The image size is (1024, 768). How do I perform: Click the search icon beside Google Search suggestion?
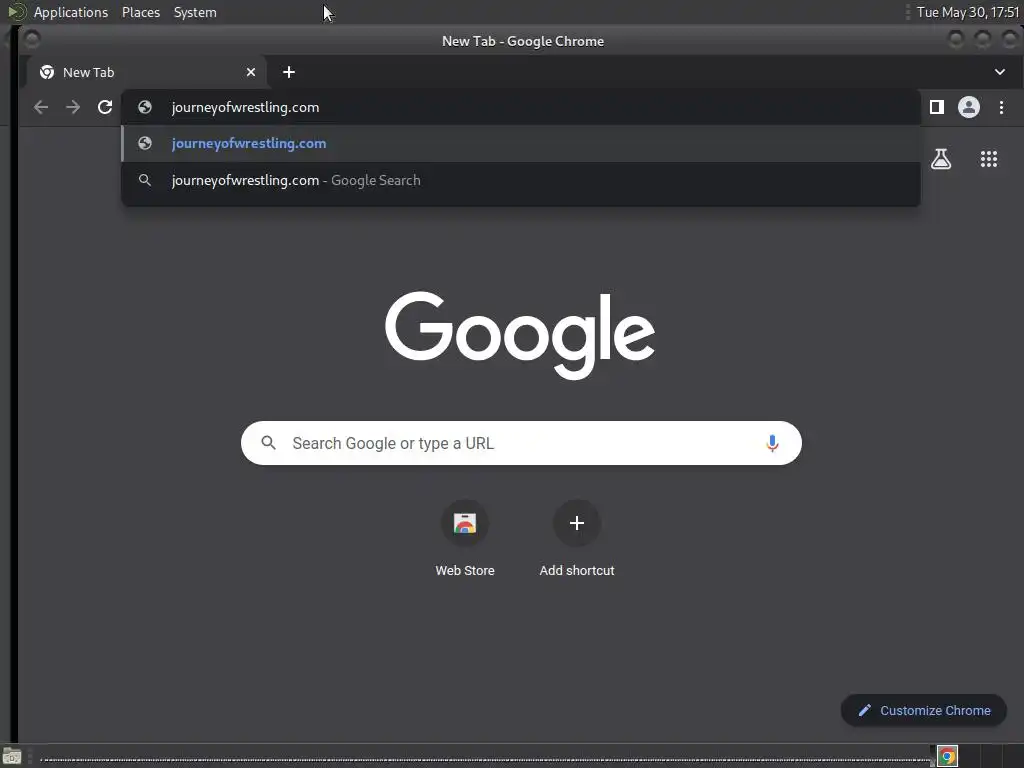tap(145, 180)
